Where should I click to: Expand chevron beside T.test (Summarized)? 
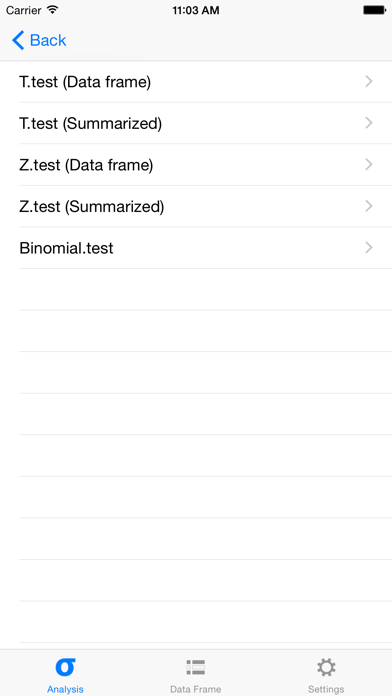click(368, 123)
